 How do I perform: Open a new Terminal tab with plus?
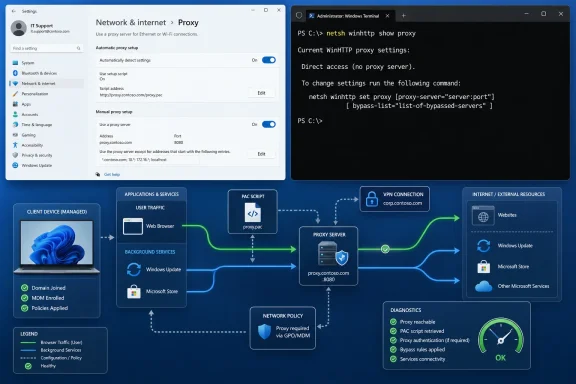(403, 15)
